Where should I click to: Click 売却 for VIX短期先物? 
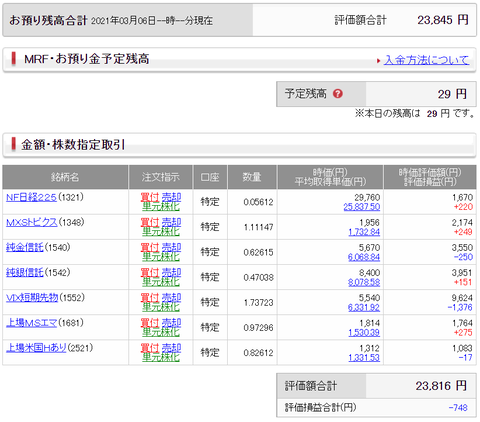coord(171,297)
